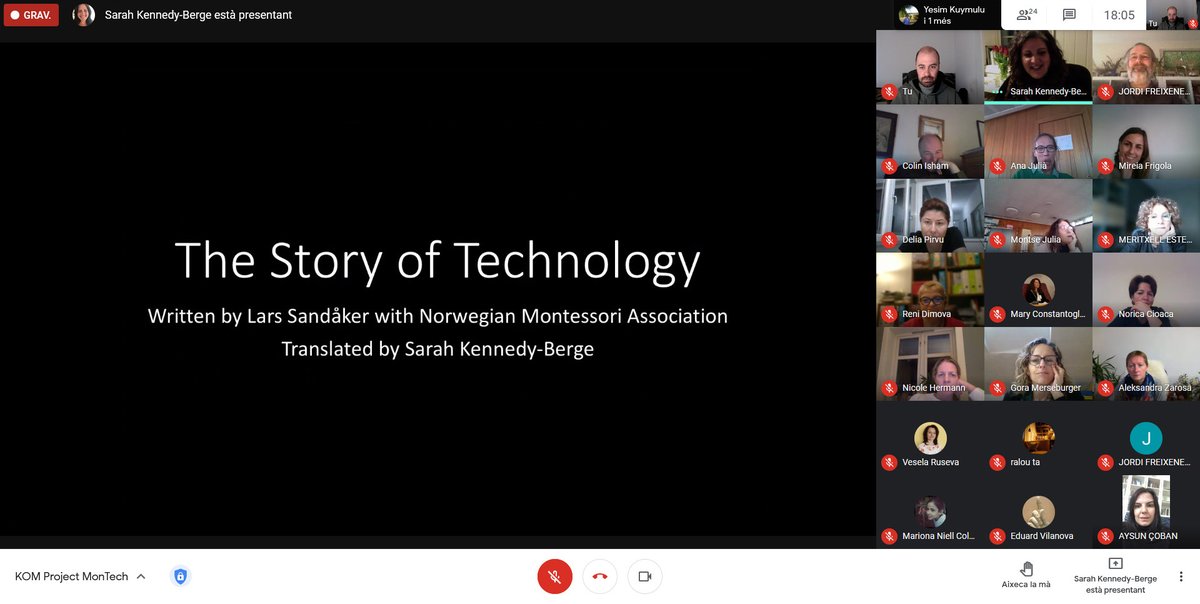Viewport: 1200px width, 604px height.
Task: Select Nicole Hermann's video tile
Action: point(930,363)
